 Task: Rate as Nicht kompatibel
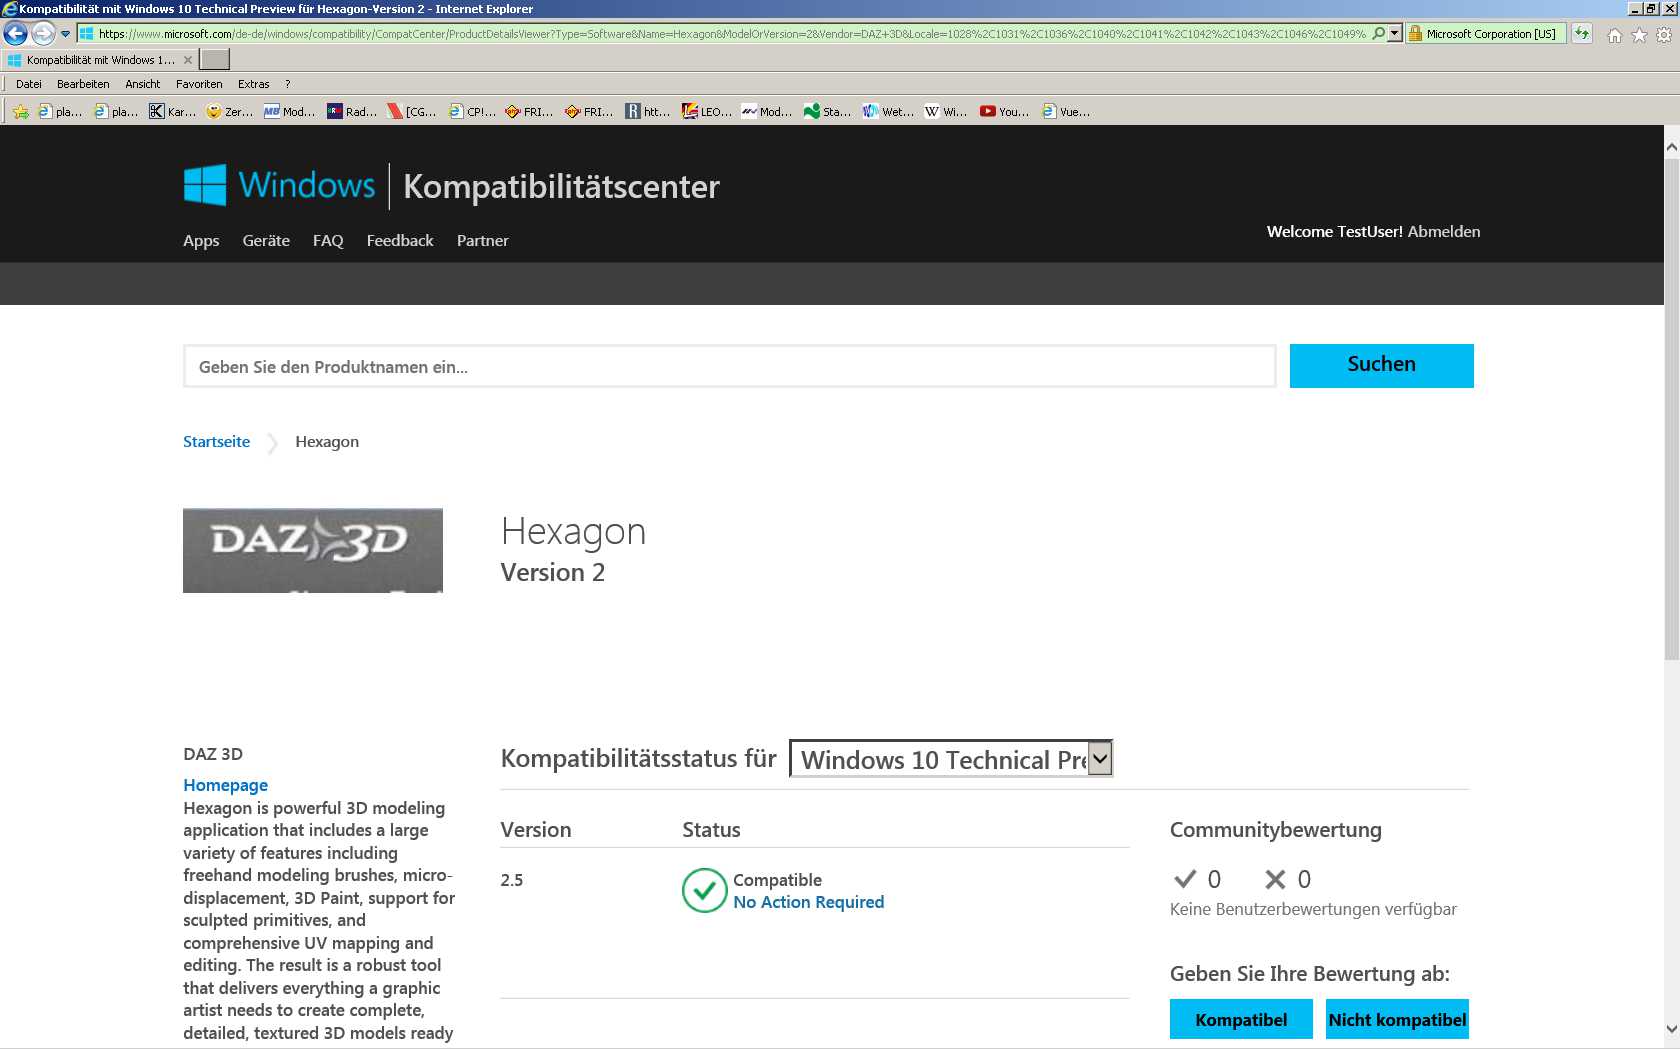pos(1397,1019)
